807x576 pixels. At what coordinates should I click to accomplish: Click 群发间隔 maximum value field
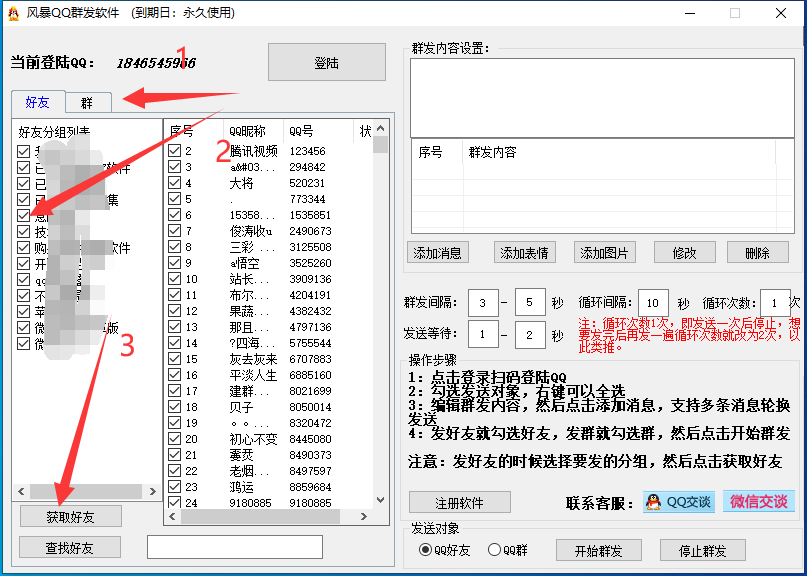(x=530, y=302)
